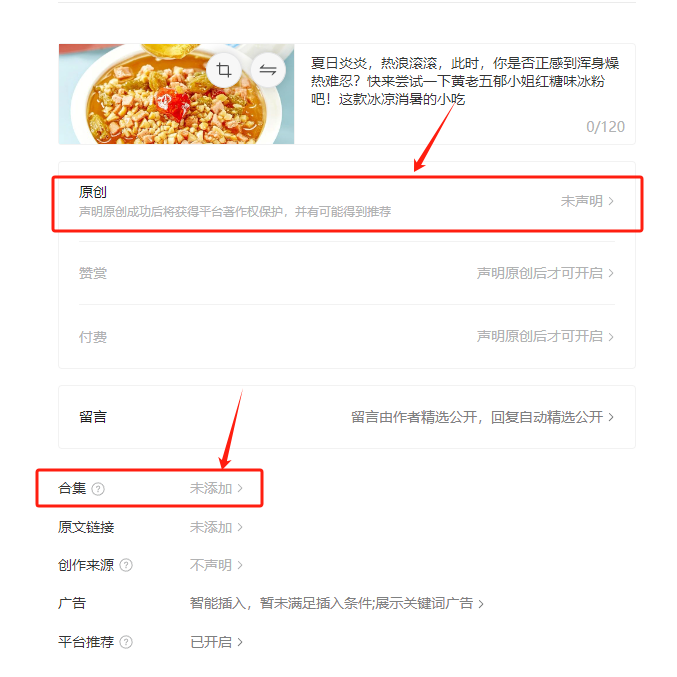The image size is (677, 677).
Task: Open 创作来源 不声明 option
Action: pyautogui.click(x=216, y=565)
